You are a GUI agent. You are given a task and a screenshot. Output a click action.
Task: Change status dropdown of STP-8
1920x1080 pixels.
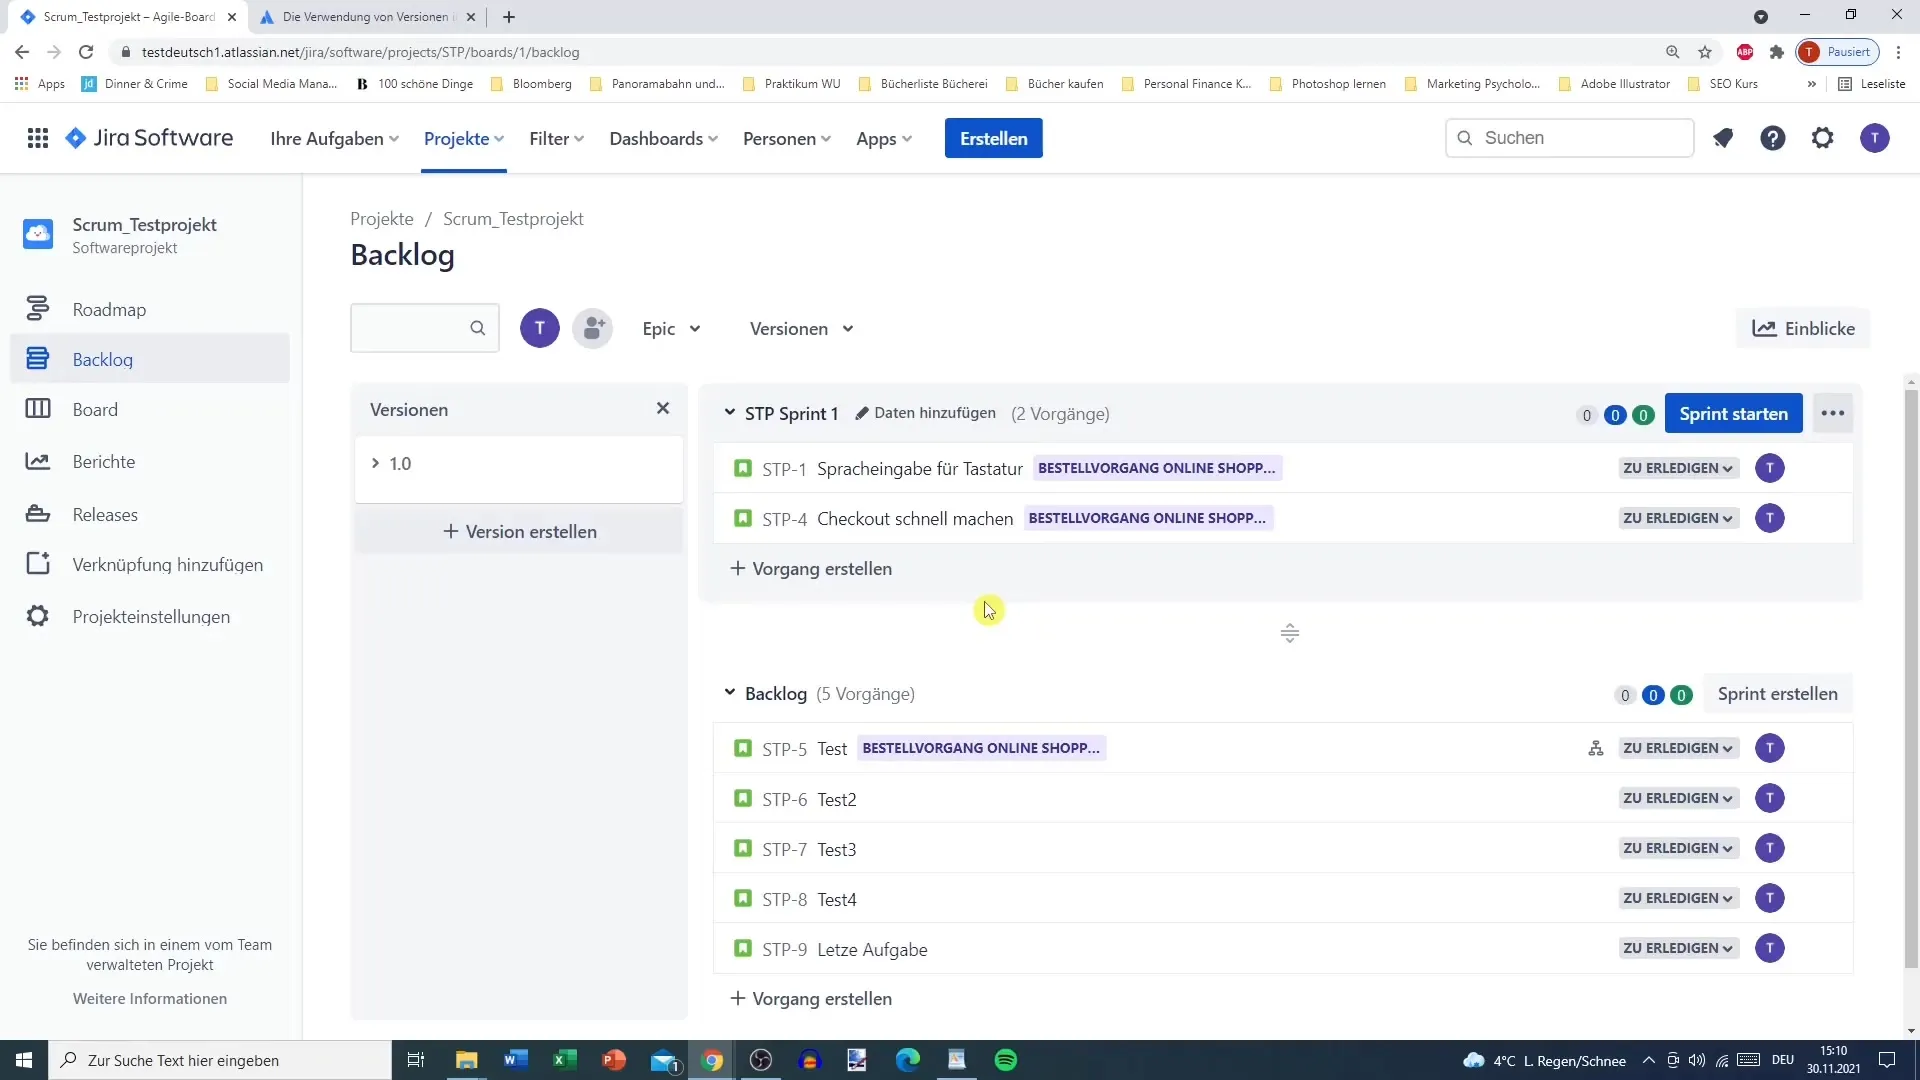[x=1678, y=898]
